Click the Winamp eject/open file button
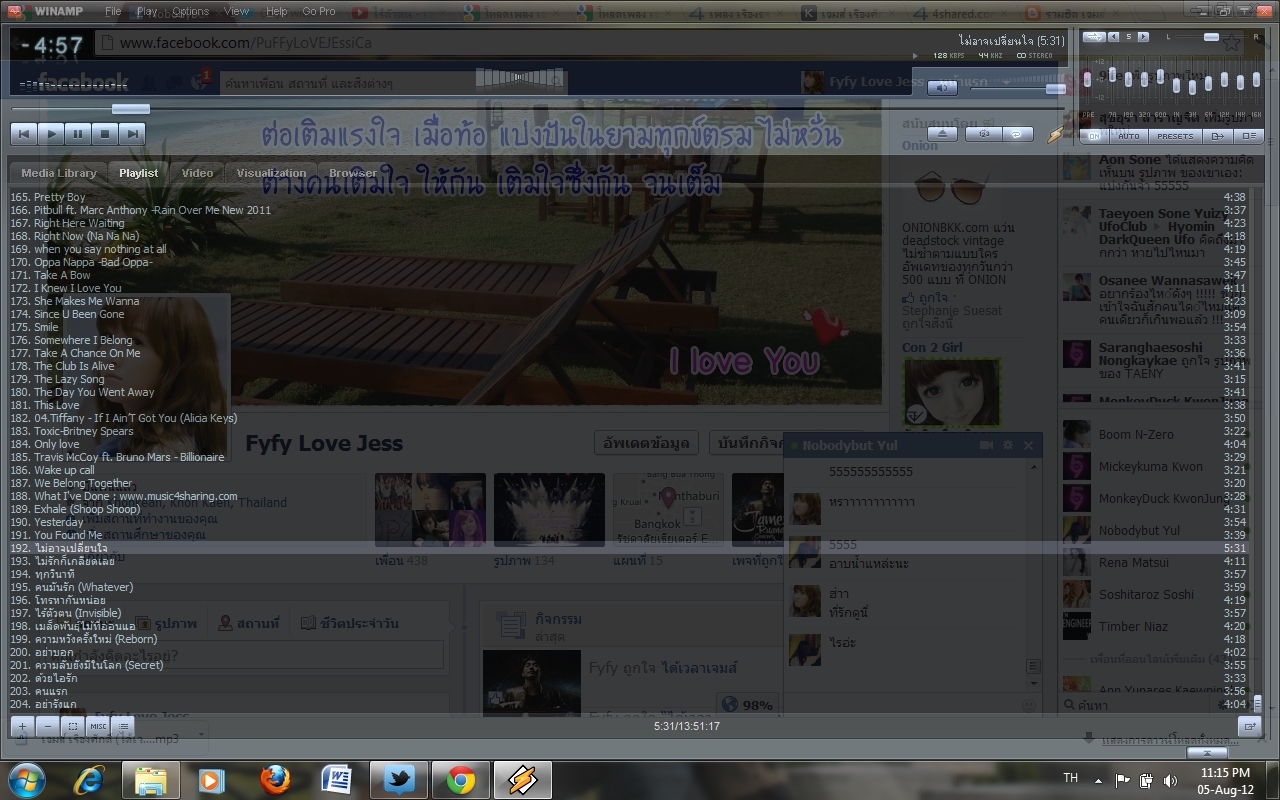 943,134
